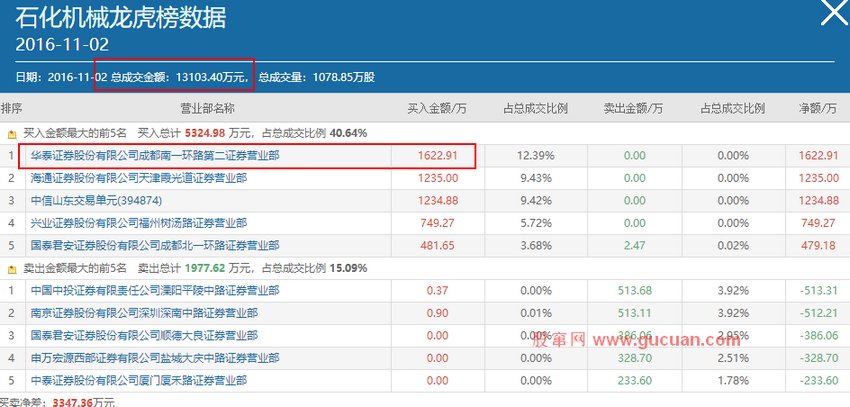This screenshot has height=407, width=850.
Task: Click the 净额/万 column header
Action: pyautogui.click(x=817, y=108)
